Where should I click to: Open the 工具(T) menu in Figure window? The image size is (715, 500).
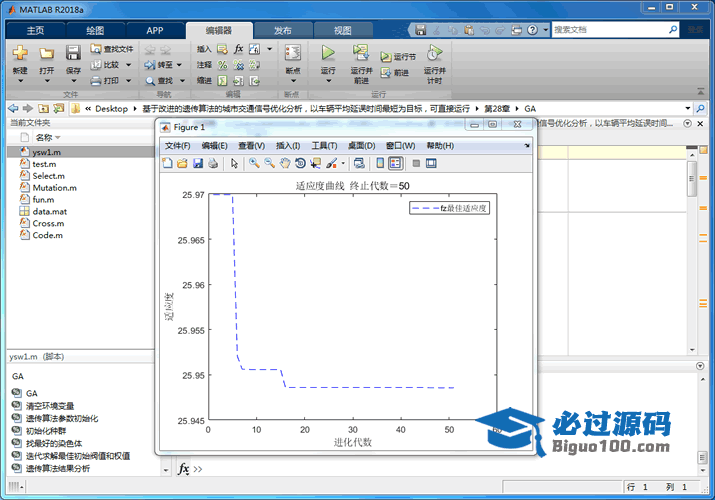pos(323,146)
